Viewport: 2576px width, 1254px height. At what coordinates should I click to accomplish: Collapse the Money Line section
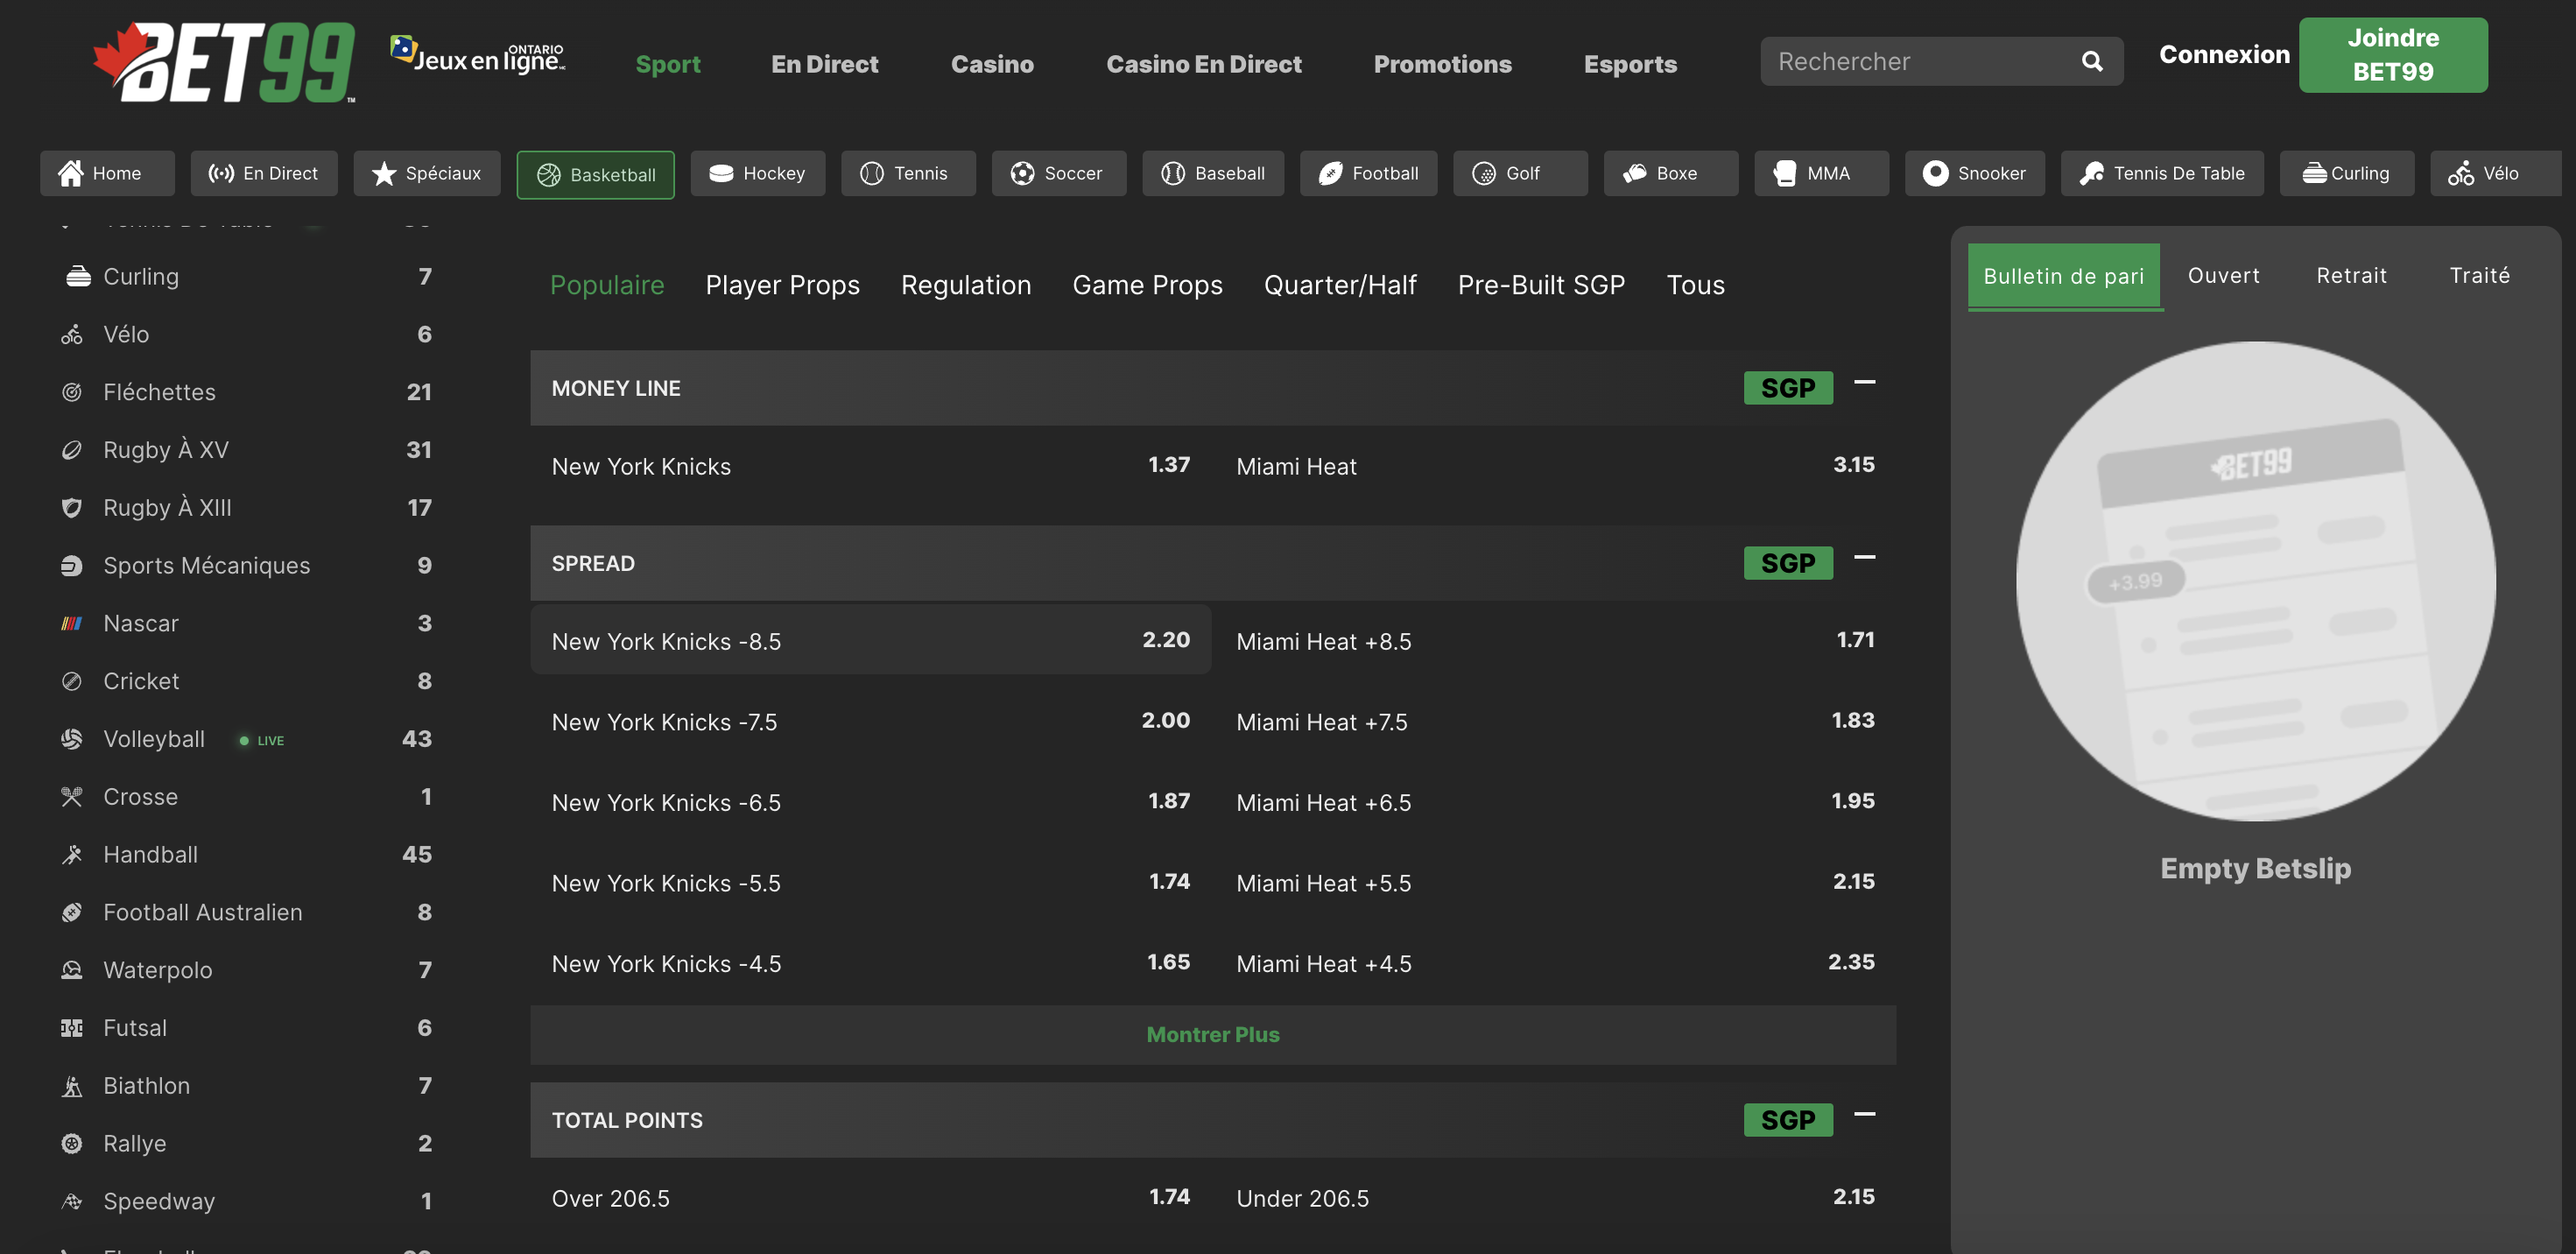click(x=1864, y=382)
